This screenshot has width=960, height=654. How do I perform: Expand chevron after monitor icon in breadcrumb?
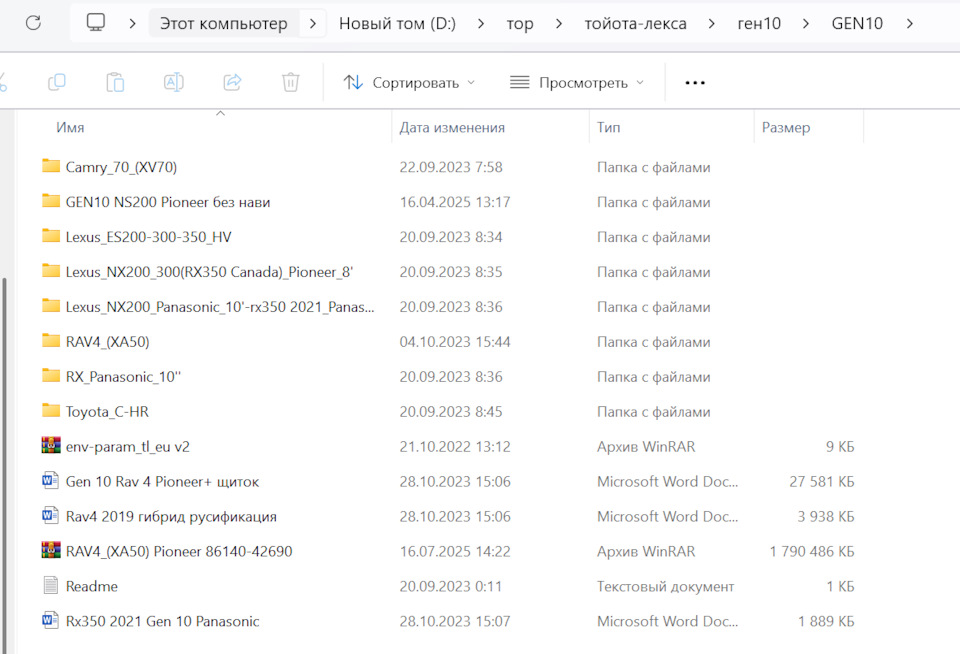point(132,24)
